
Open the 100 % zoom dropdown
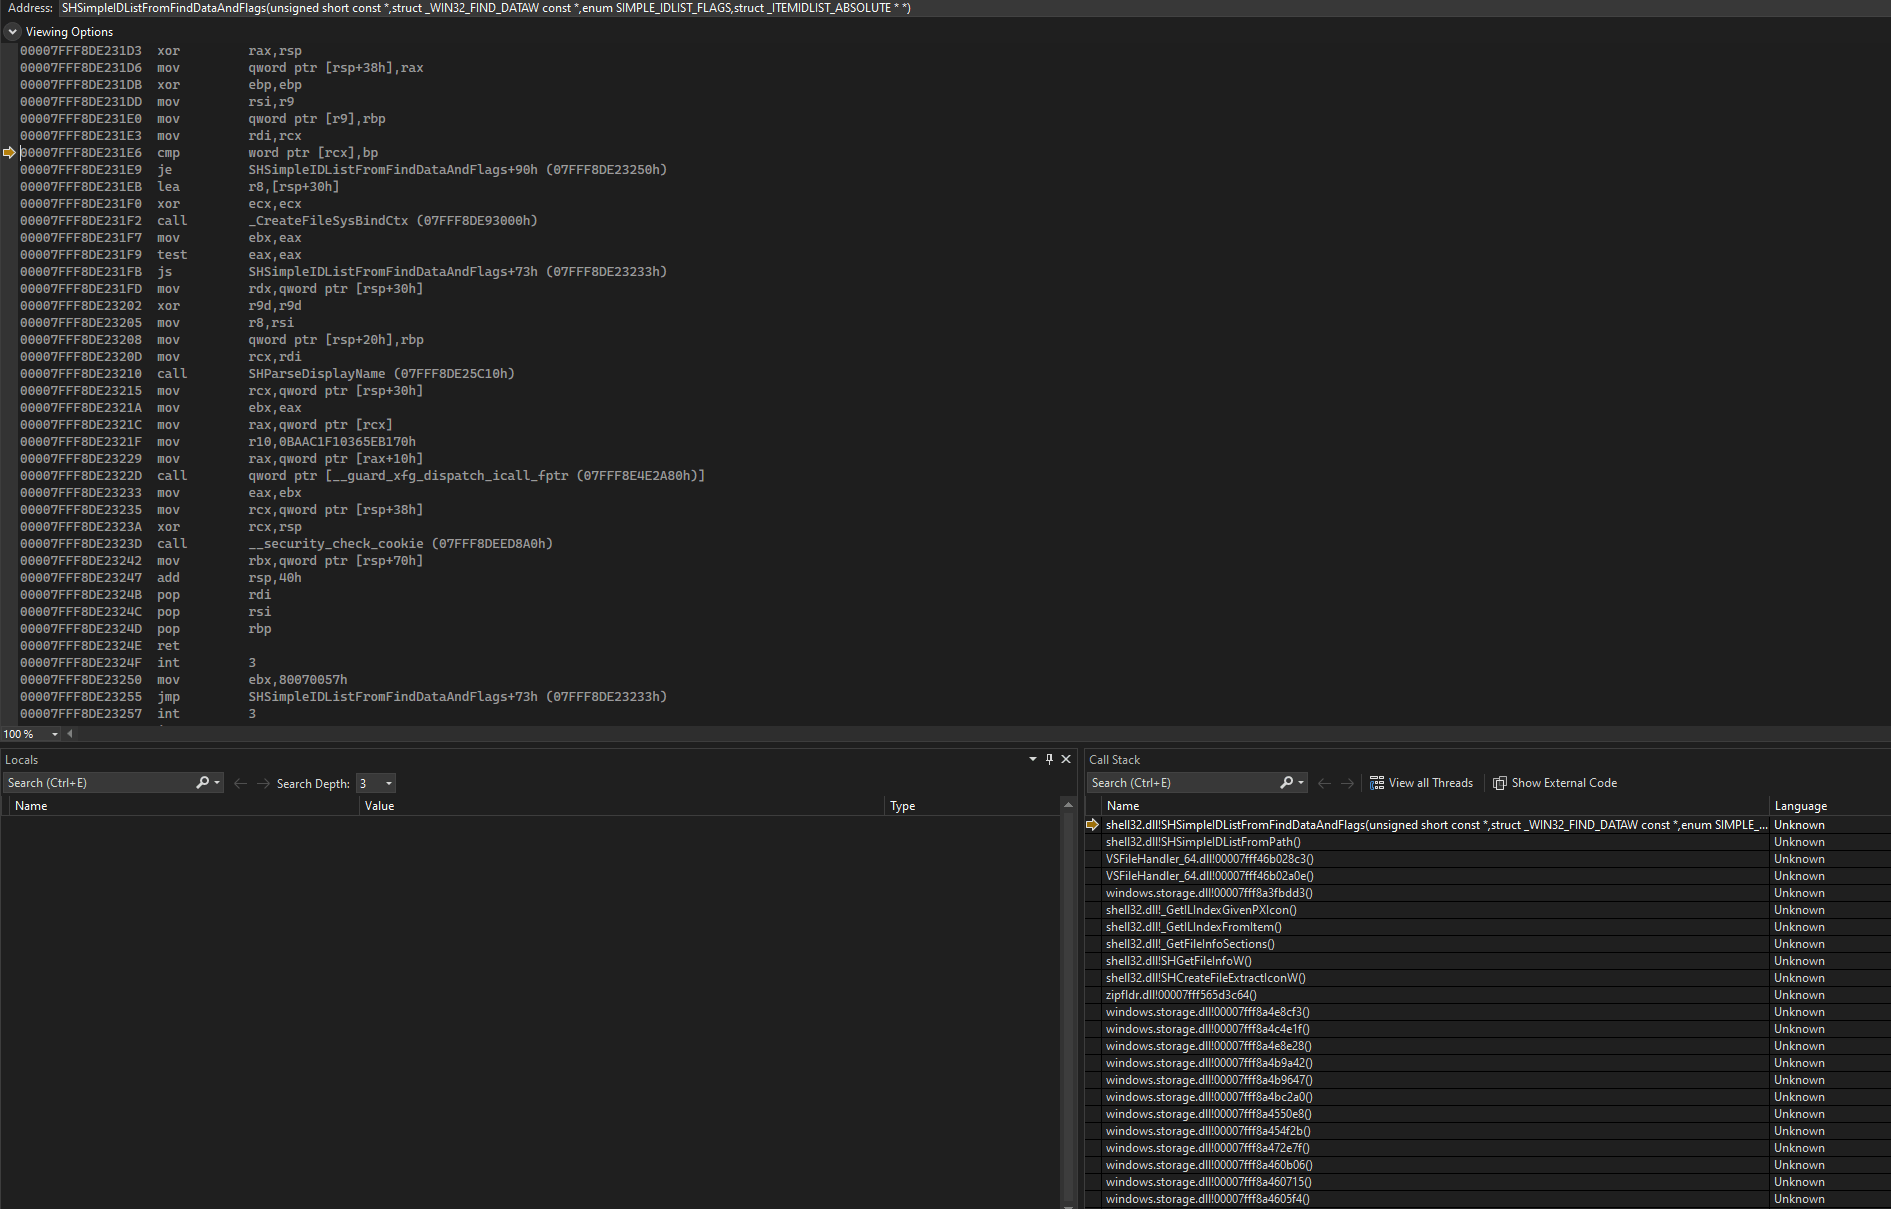click(x=55, y=734)
